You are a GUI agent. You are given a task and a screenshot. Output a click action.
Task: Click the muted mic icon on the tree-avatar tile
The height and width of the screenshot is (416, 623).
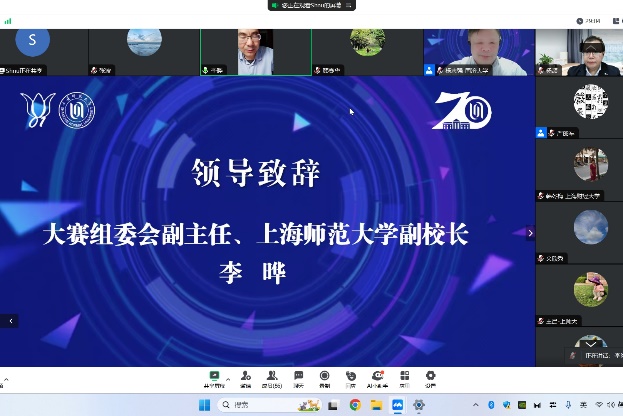pos(317,70)
